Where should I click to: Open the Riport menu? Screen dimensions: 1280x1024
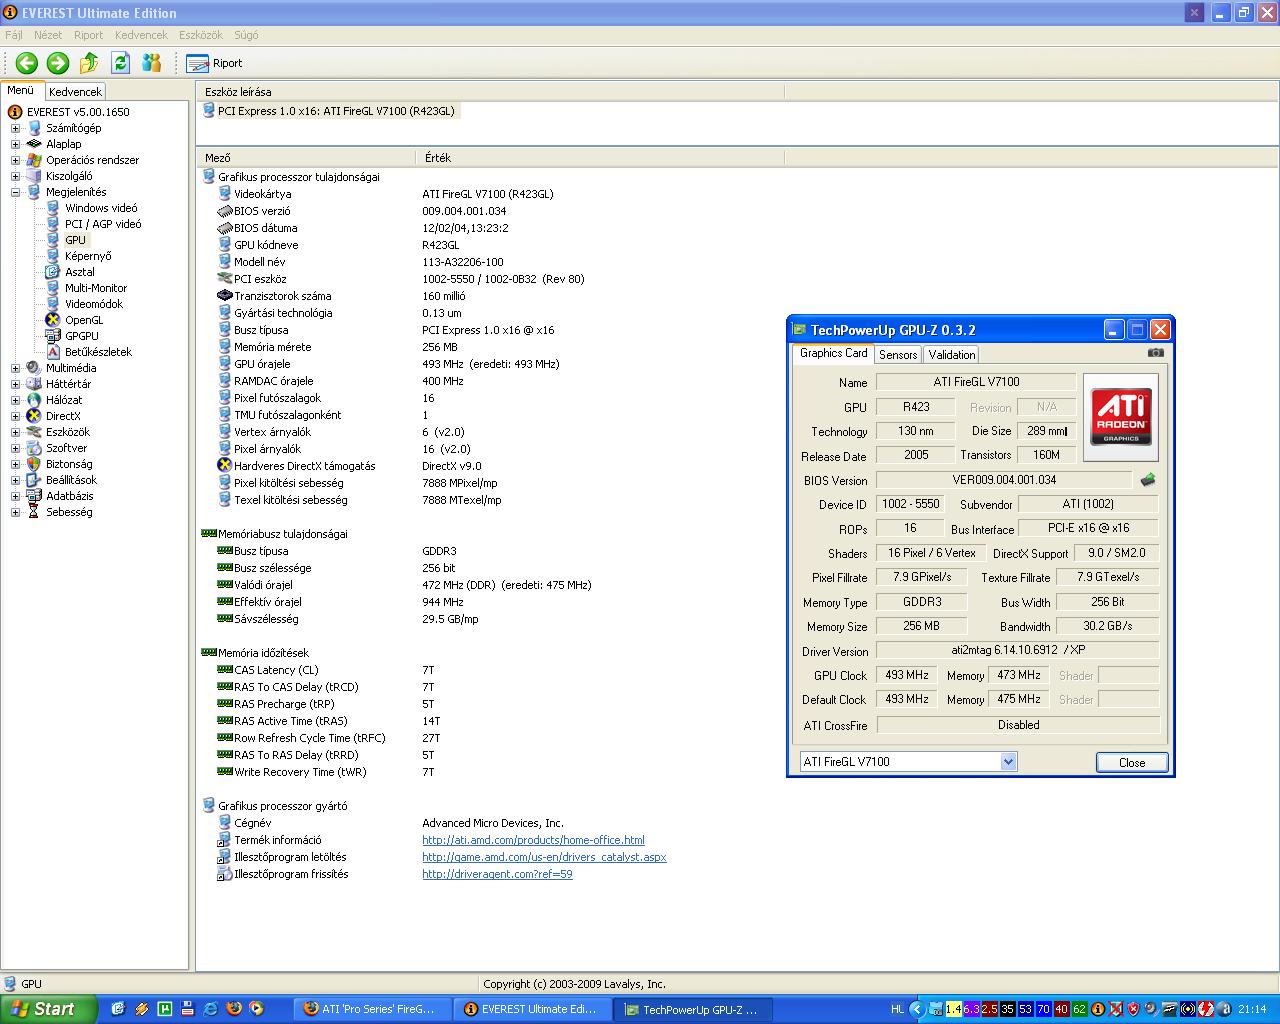88,35
